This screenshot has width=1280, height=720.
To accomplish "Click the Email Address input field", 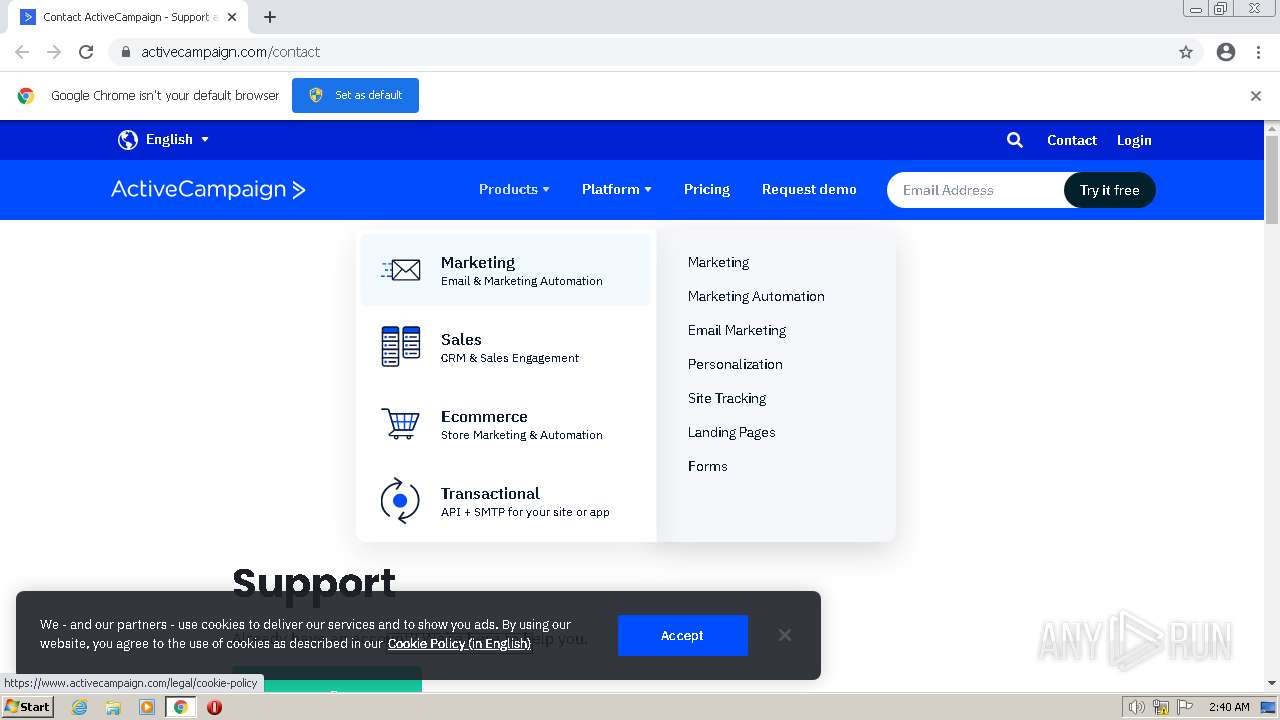I will pyautogui.click(x=976, y=190).
